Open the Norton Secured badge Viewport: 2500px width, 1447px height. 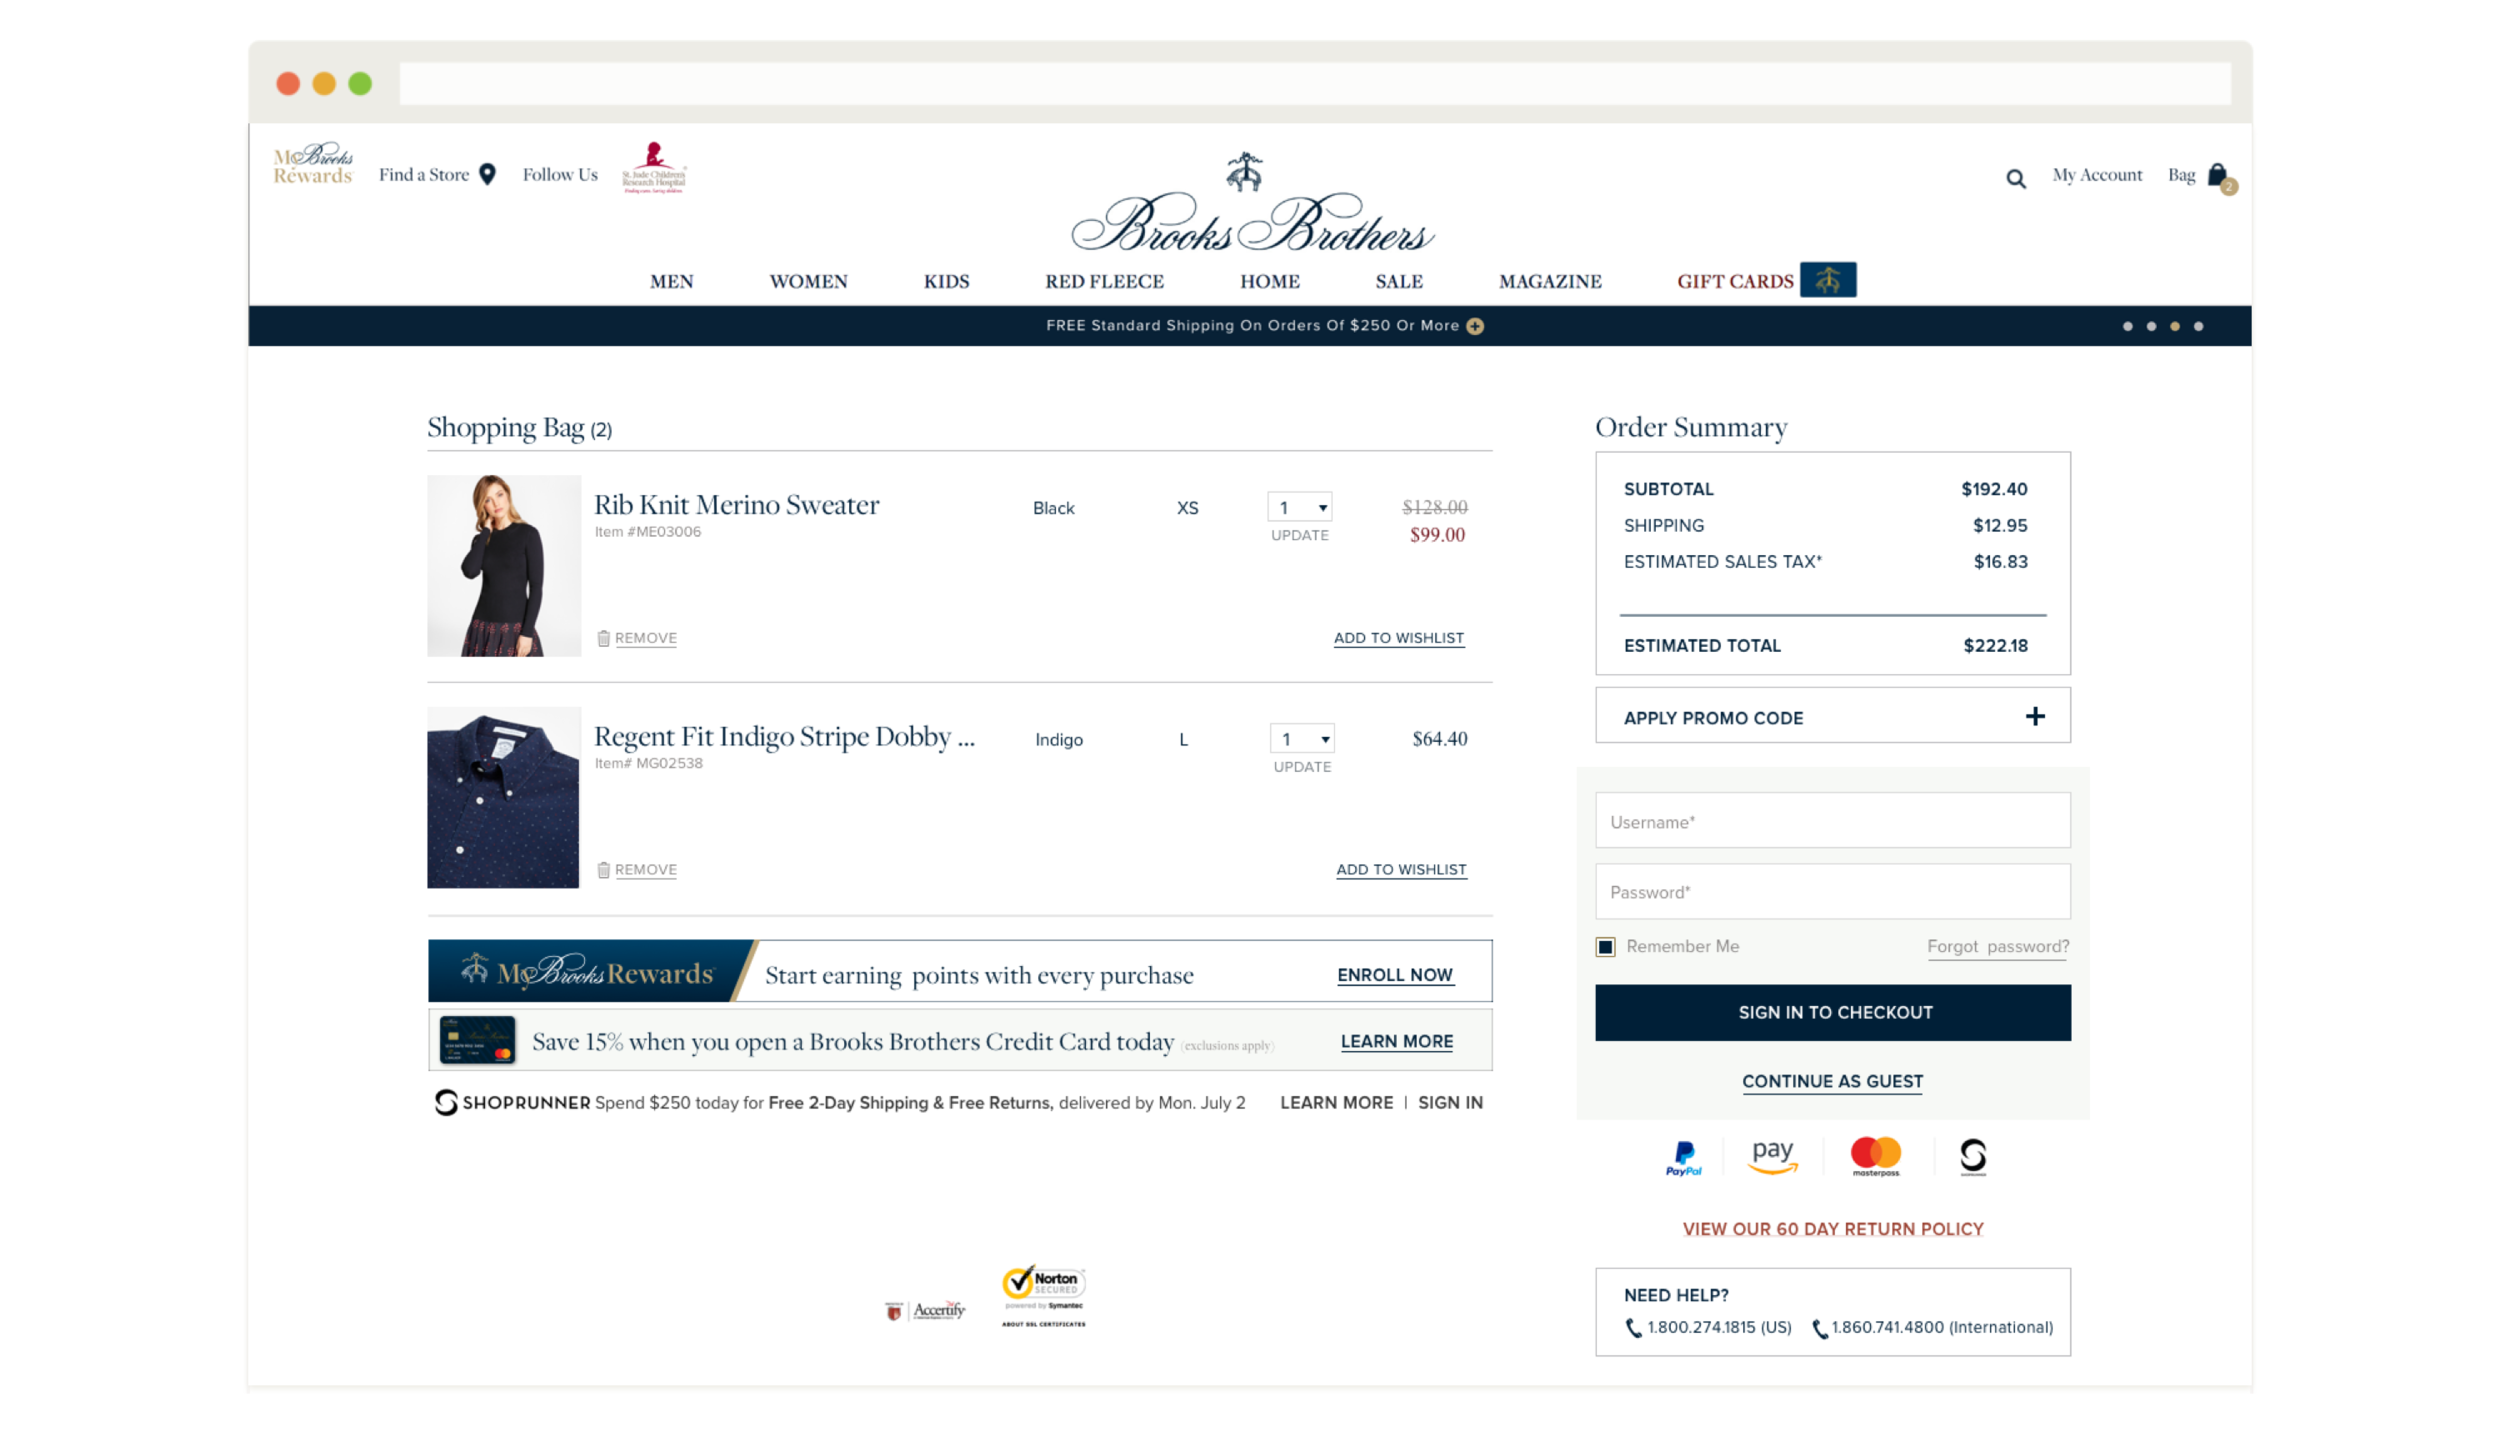pyautogui.click(x=1043, y=1297)
